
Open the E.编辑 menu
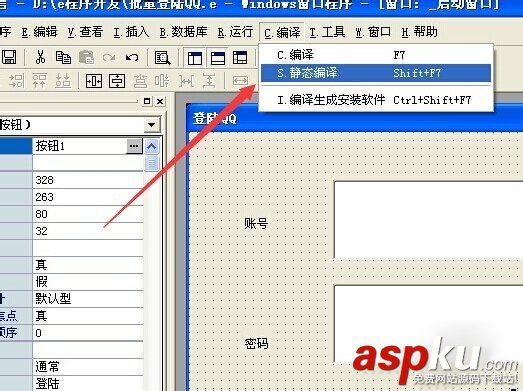click(x=39, y=32)
